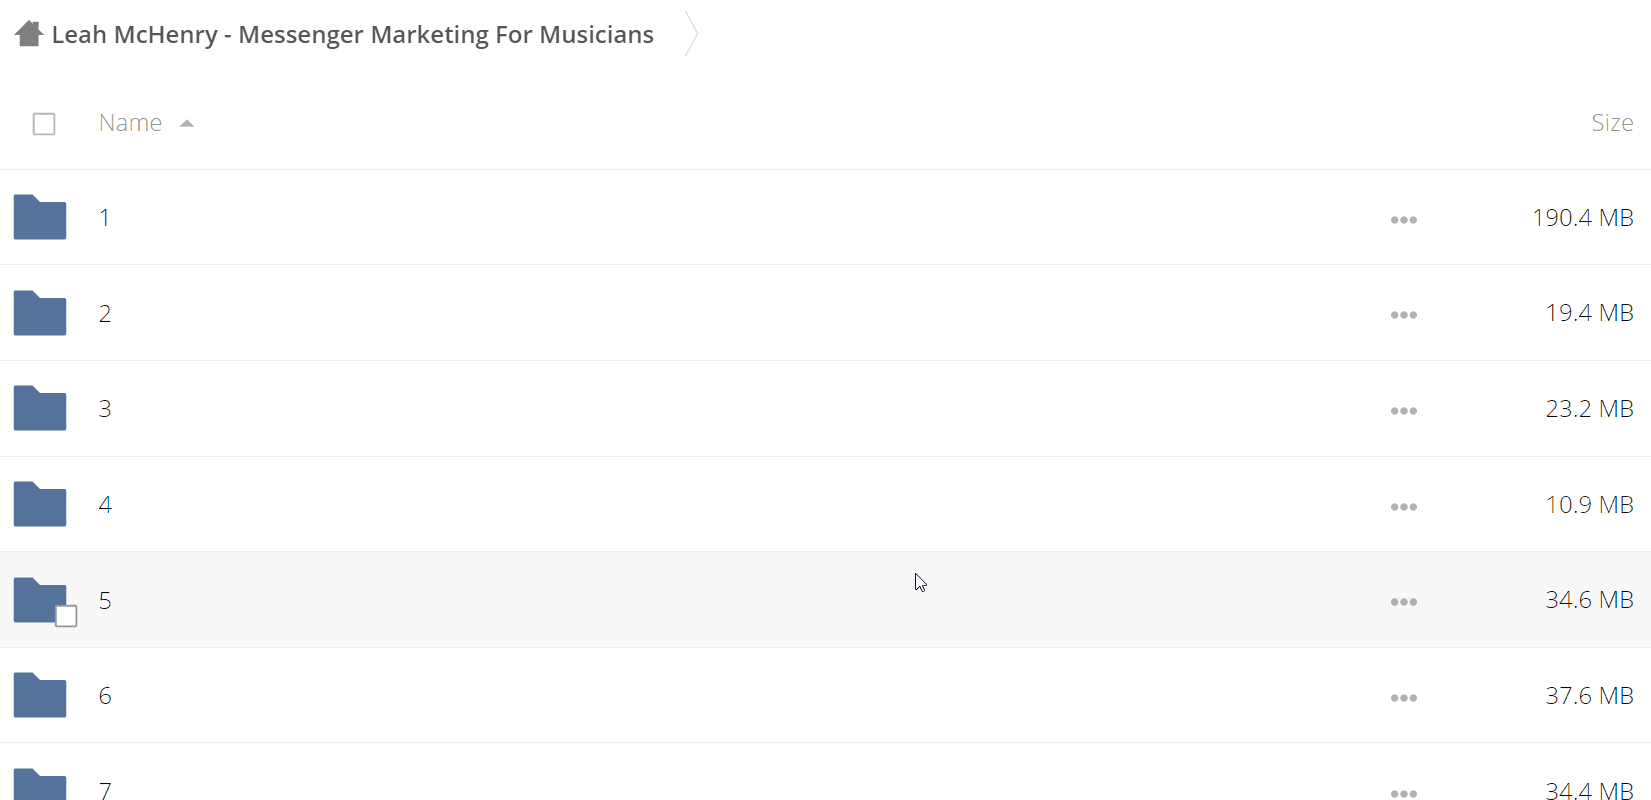Click the 190.4 MB size cell

pos(1583,218)
